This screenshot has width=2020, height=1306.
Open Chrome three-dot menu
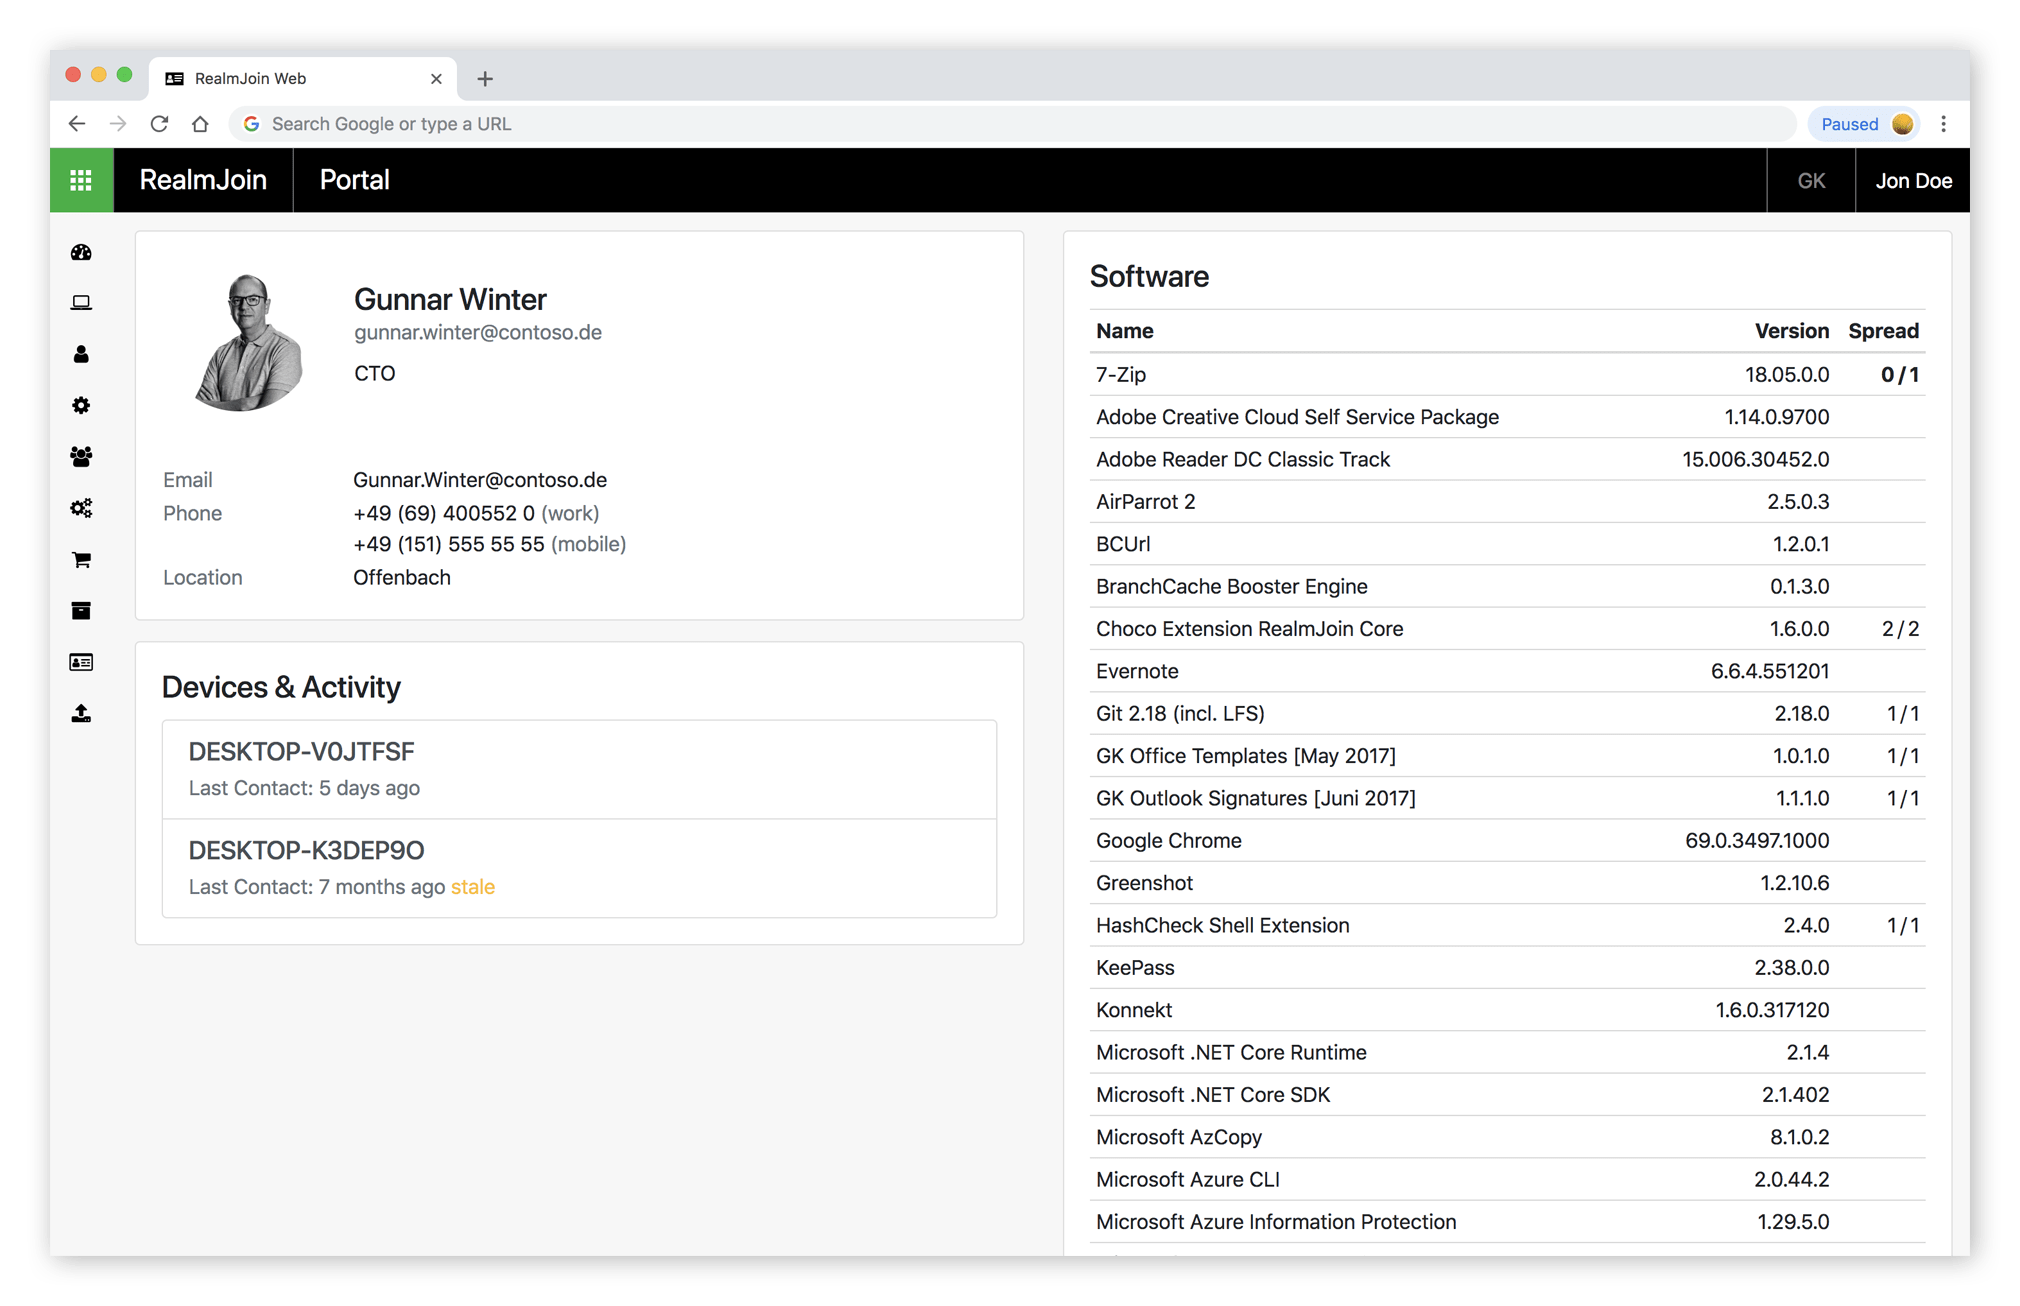[x=1943, y=124]
